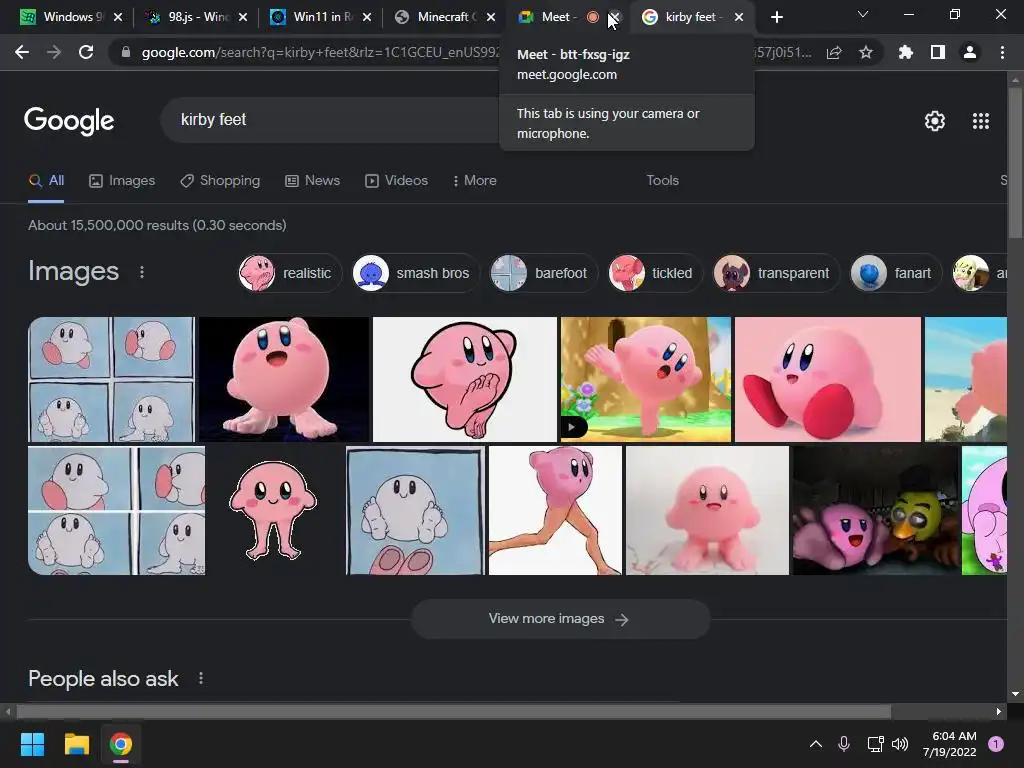Click the horizontal page scrollbar
The width and height of the screenshot is (1024, 768).
[454, 711]
